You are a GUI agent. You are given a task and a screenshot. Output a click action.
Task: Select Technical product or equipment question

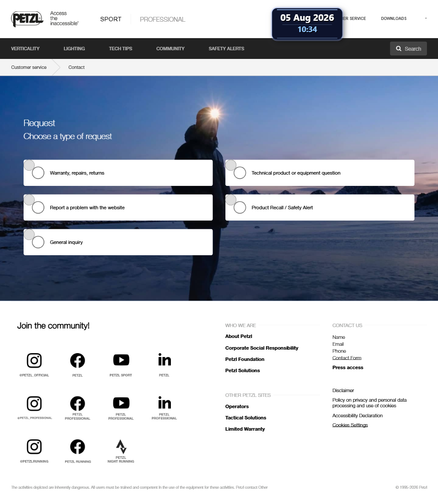[320, 173]
